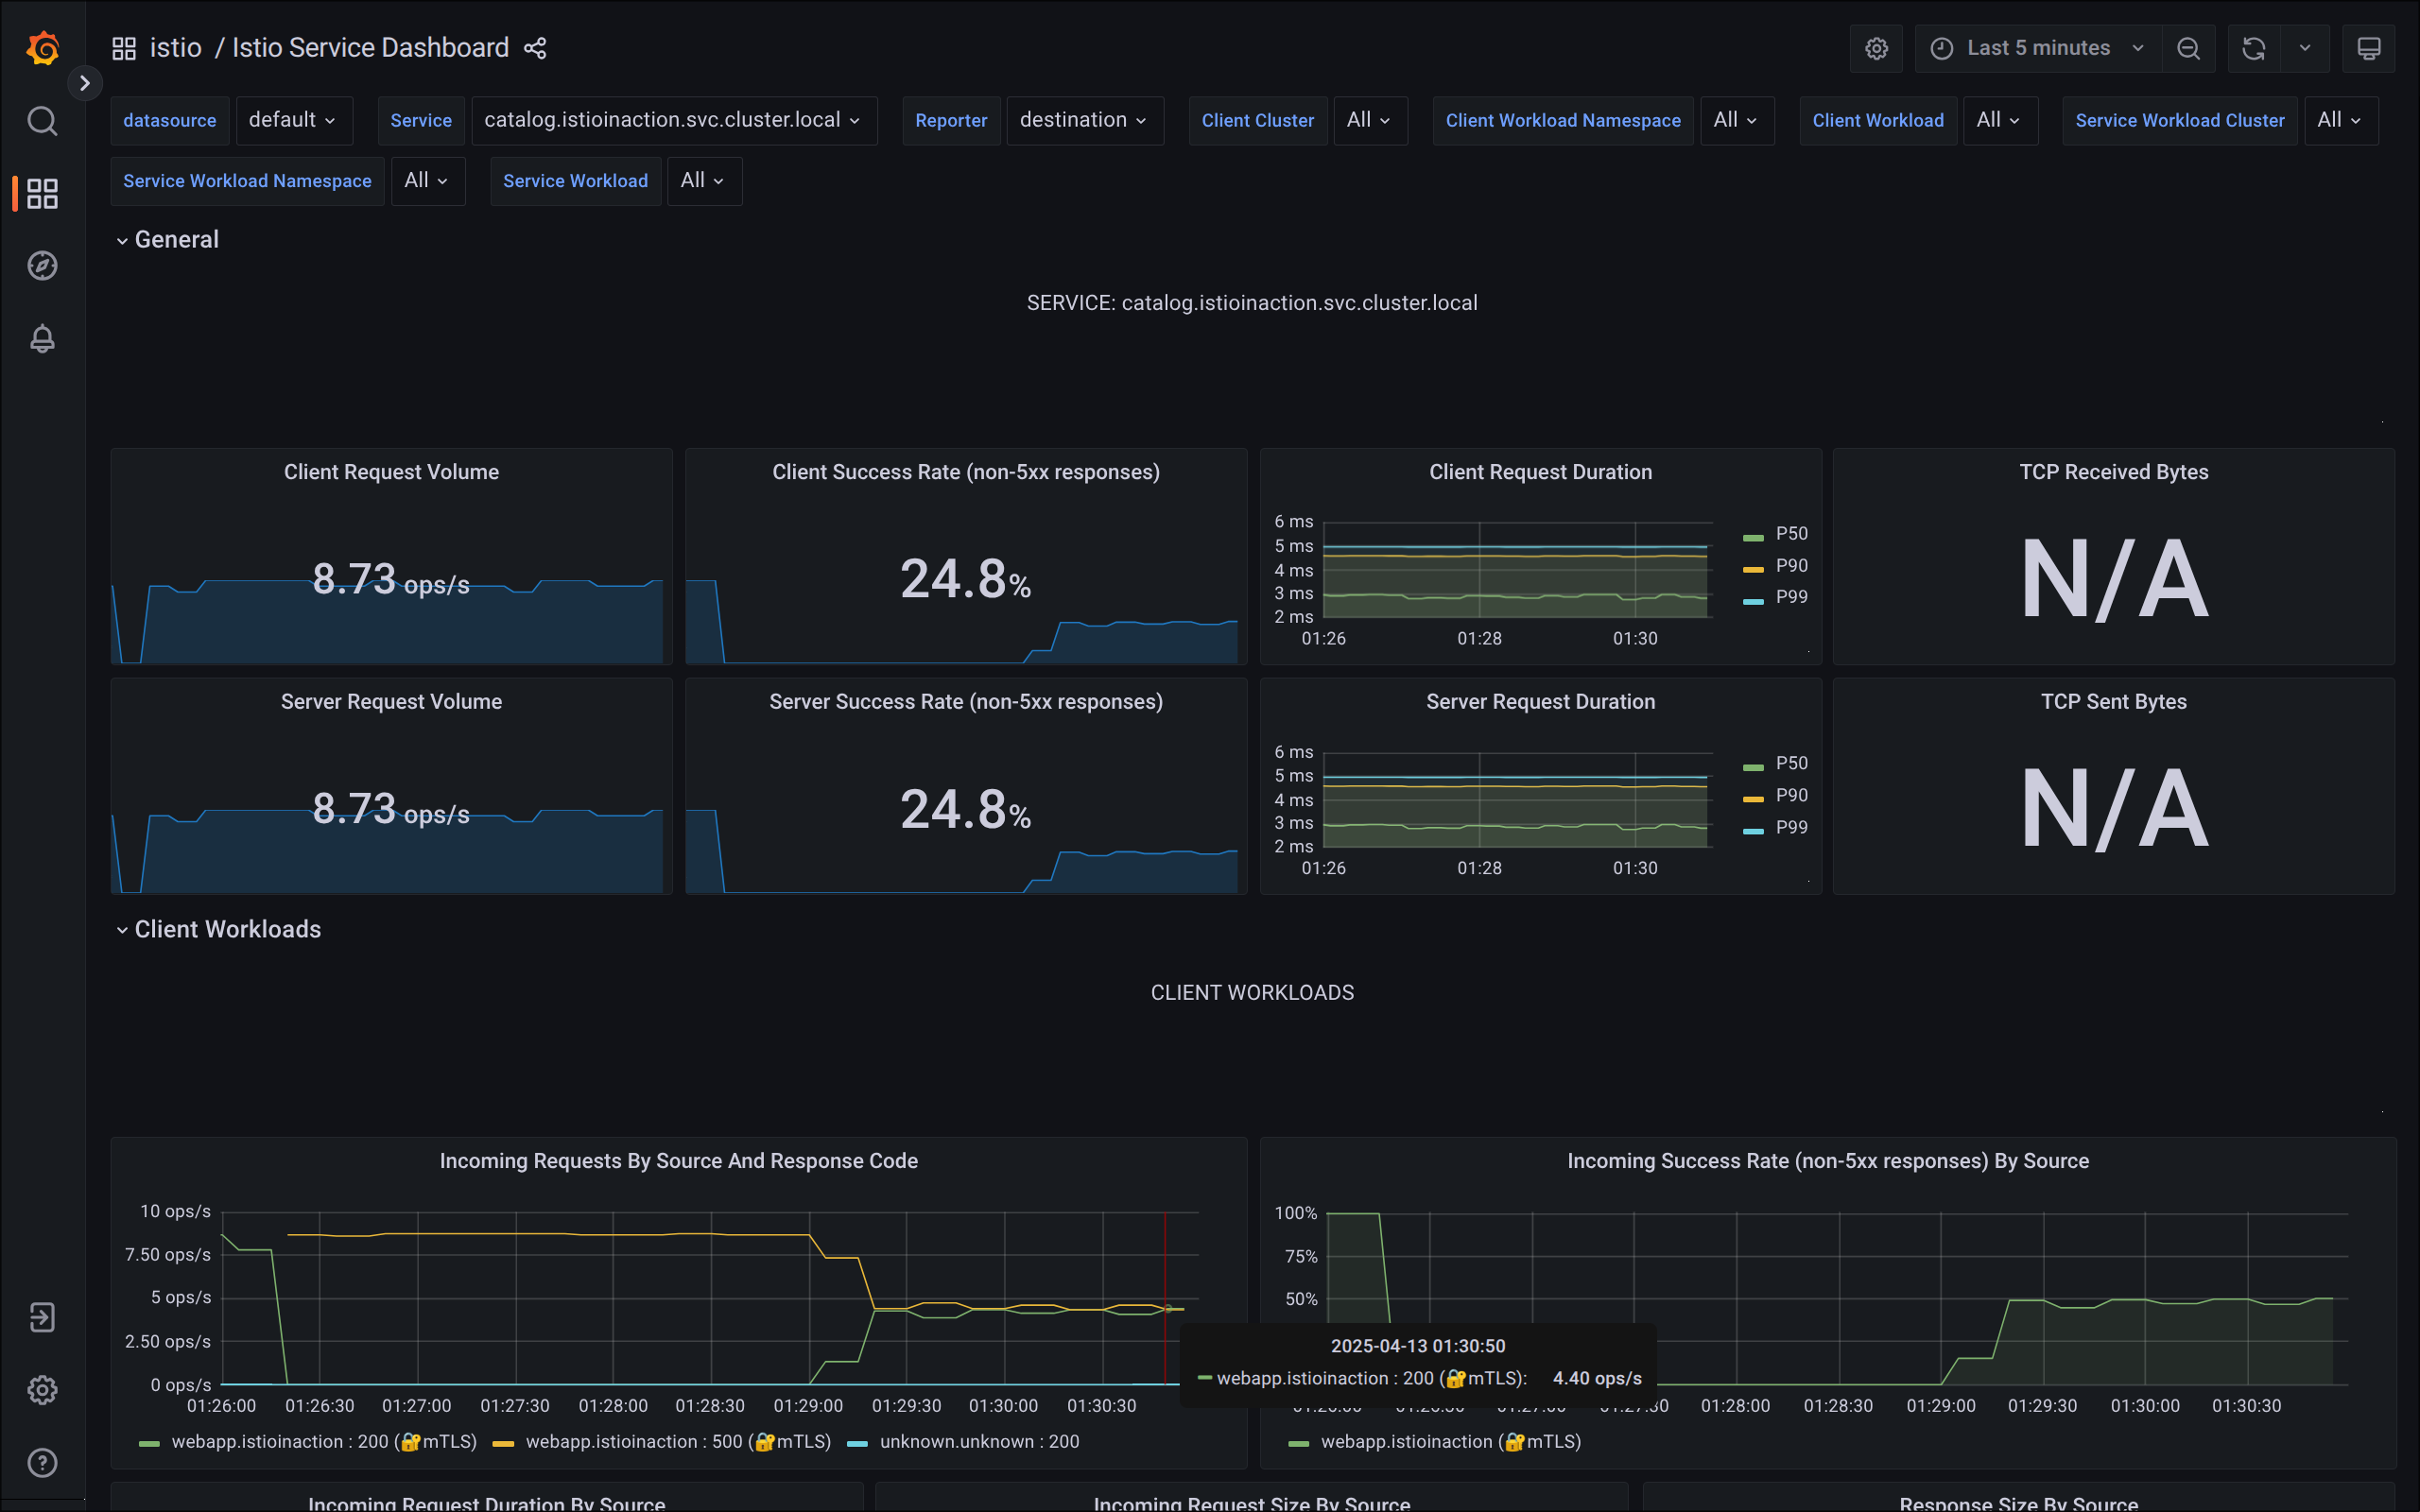Toggle P90 series in Server Request Duration
Screen dimensions: 2420x1512
tap(1791, 796)
